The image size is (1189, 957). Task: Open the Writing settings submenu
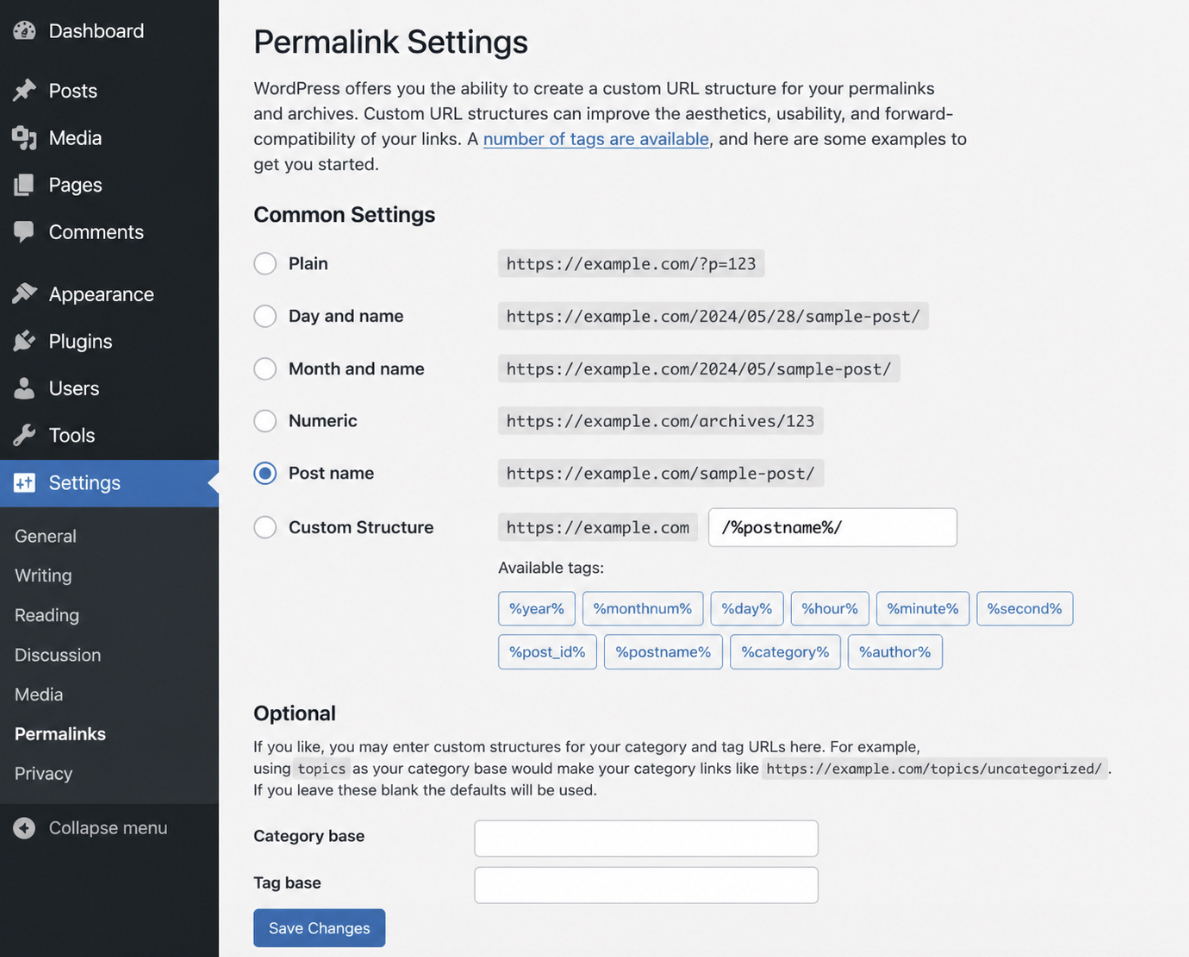tap(43, 576)
